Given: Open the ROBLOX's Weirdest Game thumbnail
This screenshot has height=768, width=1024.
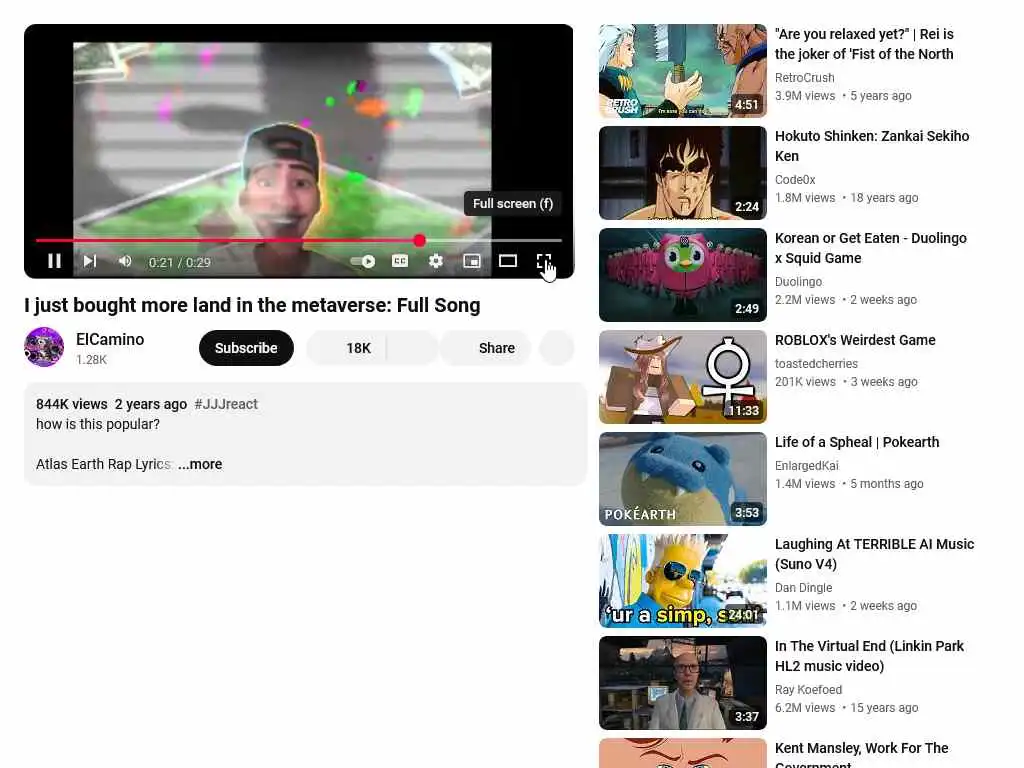Looking at the screenshot, I should 682,377.
